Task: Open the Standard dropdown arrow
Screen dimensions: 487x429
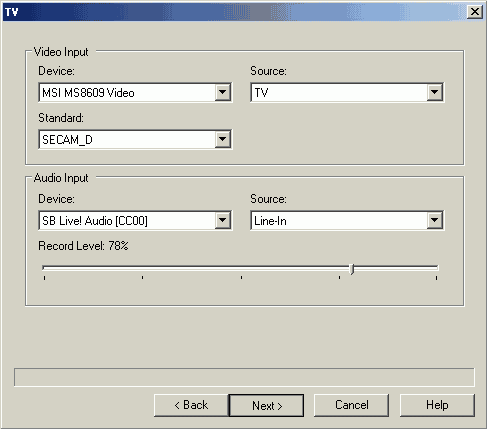Action: (x=223, y=139)
